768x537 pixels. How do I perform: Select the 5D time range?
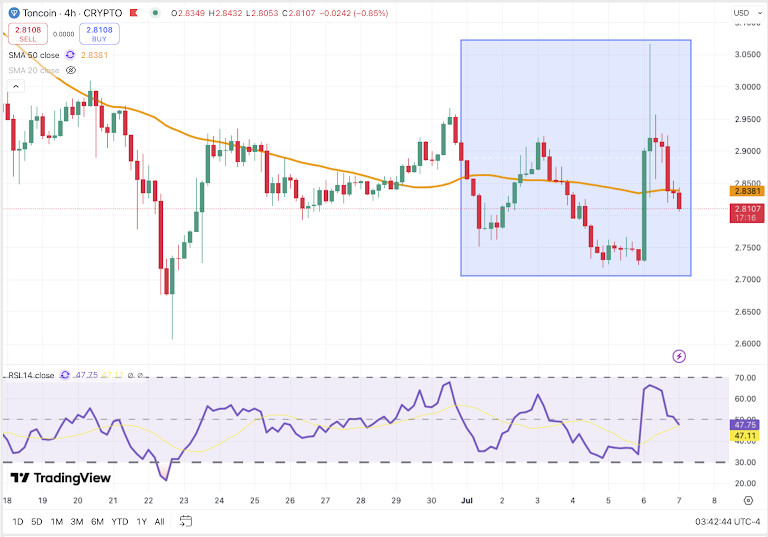(x=37, y=521)
